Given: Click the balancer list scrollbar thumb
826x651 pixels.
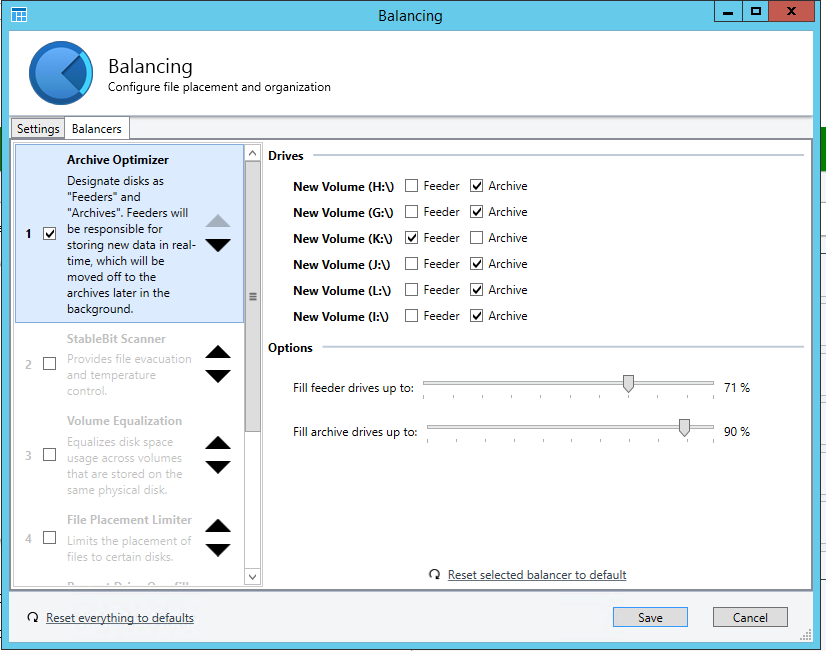Looking at the screenshot, I should [253, 297].
